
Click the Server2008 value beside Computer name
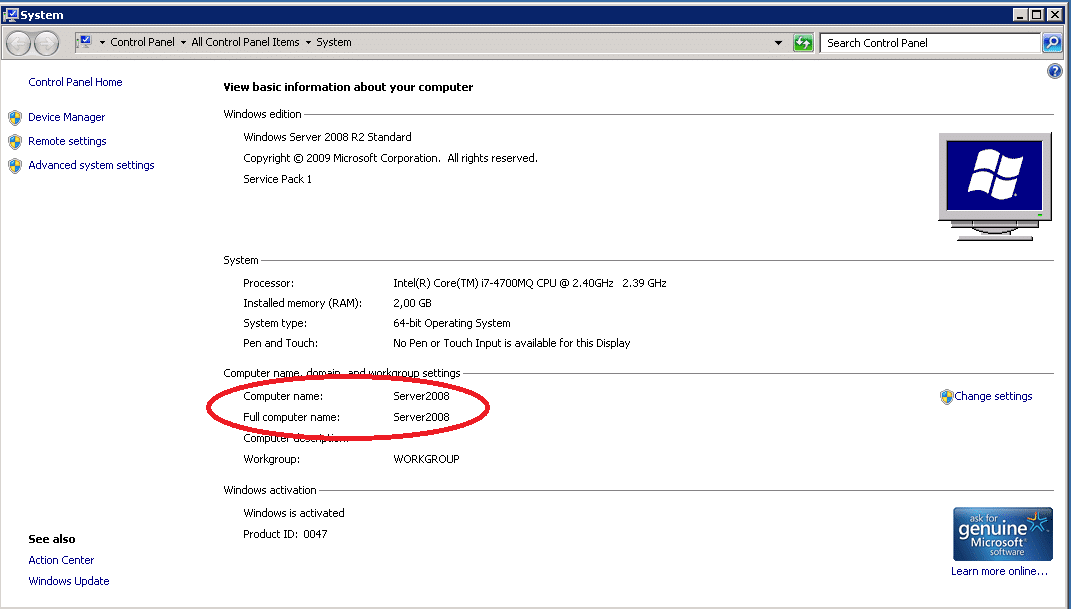point(421,397)
